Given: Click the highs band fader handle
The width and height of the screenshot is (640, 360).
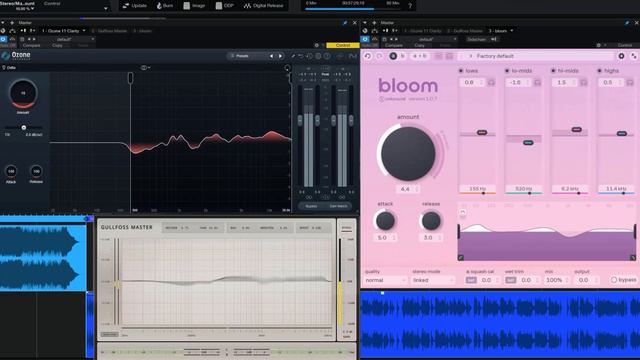Looking at the screenshot, I should tap(622, 133).
